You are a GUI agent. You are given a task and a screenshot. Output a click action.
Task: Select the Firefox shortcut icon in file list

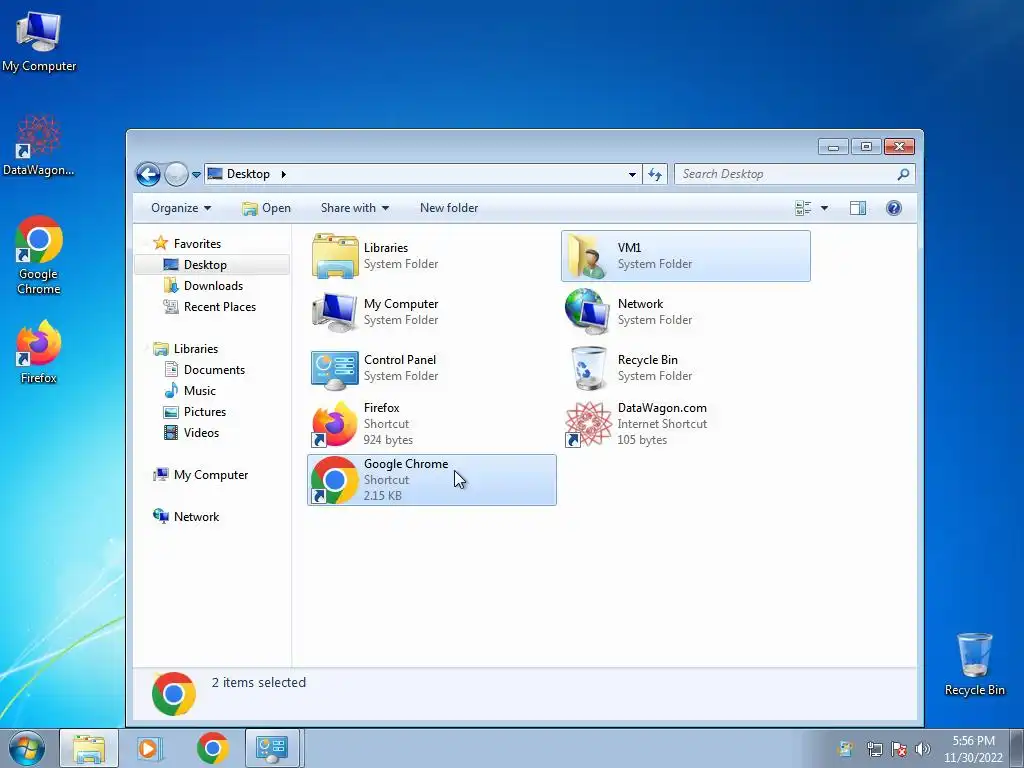click(x=334, y=424)
